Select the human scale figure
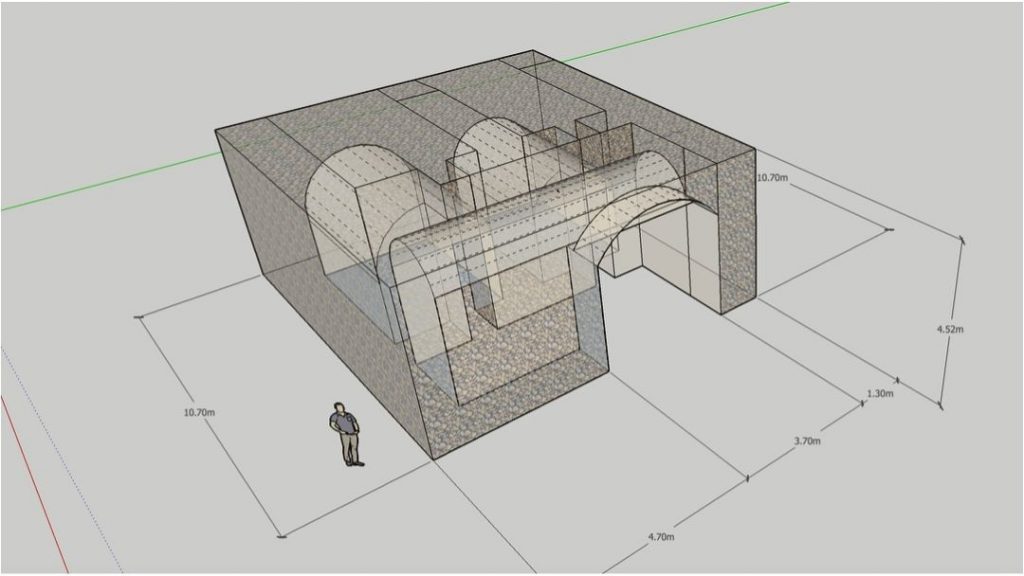This screenshot has width=1024, height=576. coord(346,434)
